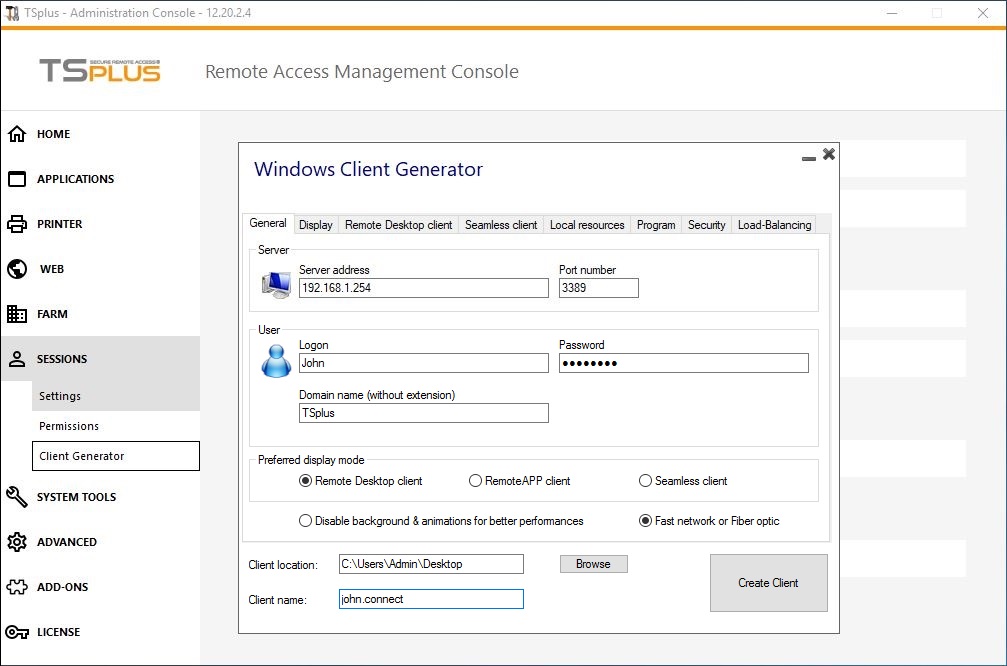Open the Load-Balancing tab
The height and width of the screenshot is (666, 1007).
(774, 225)
